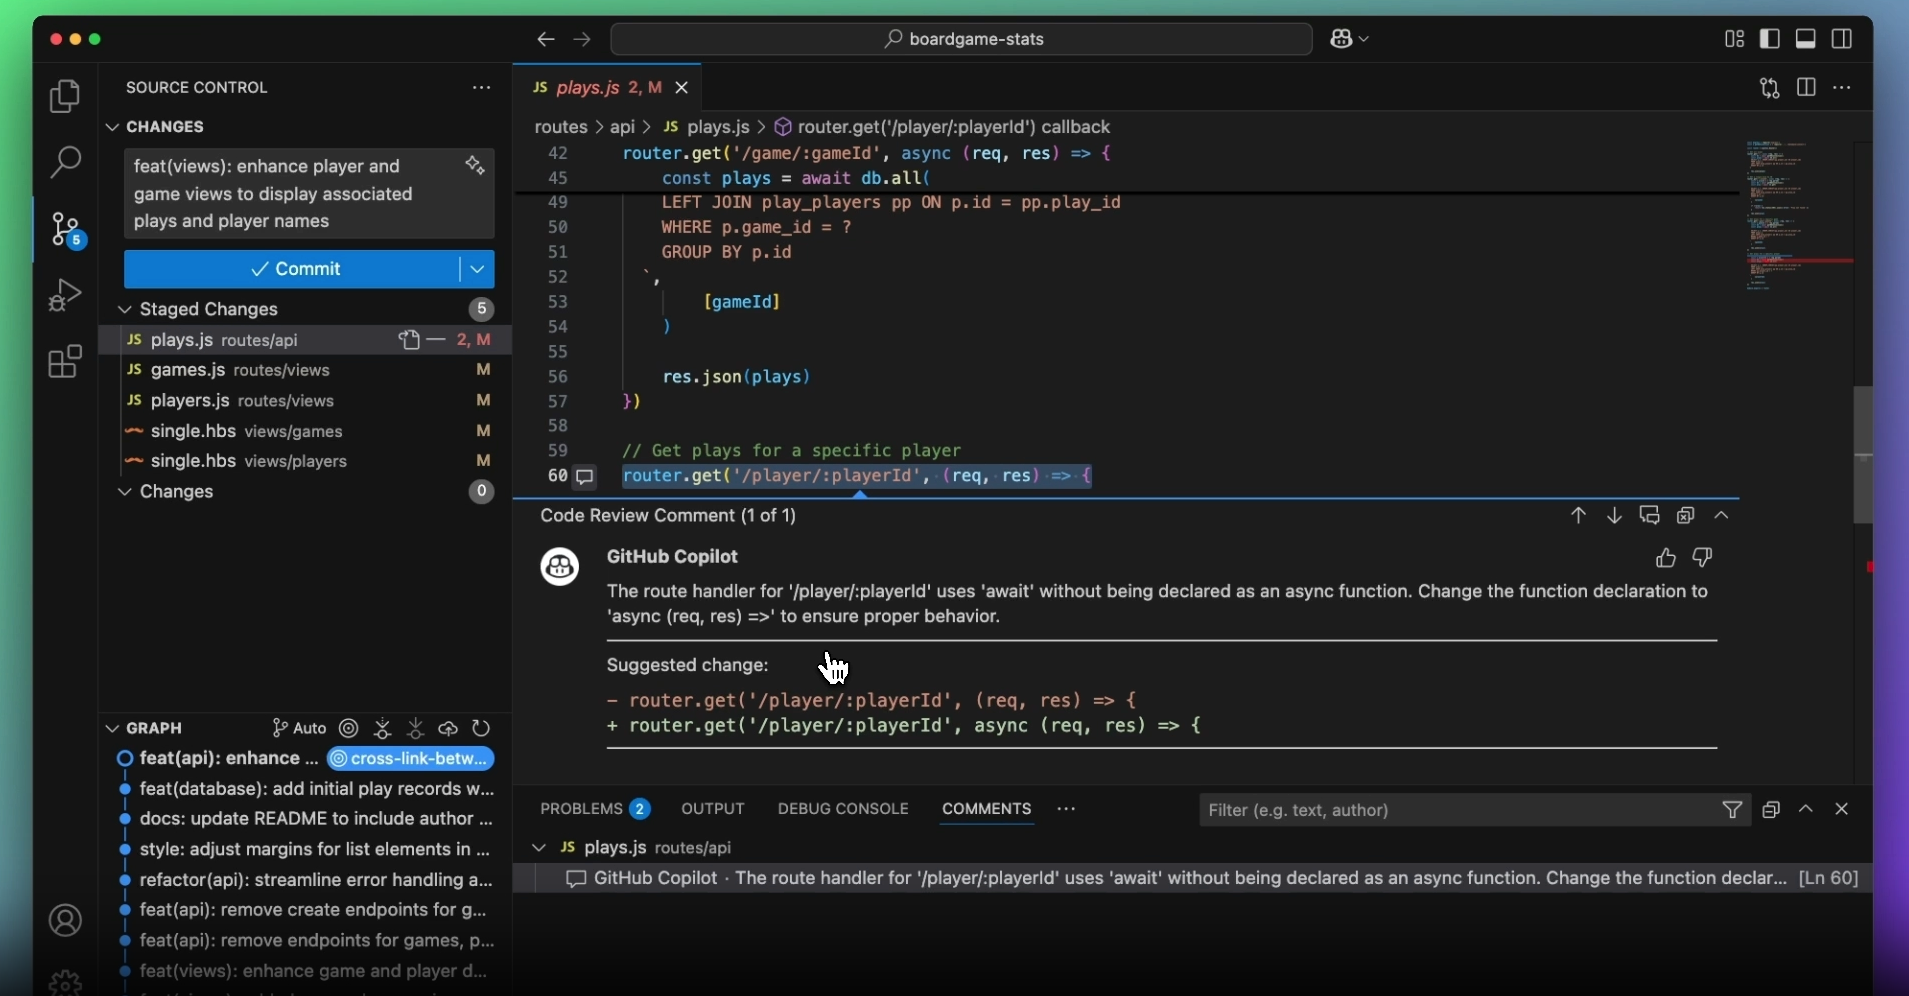
Task: Click the comment discussion icon in review header
Action: 1651,516
